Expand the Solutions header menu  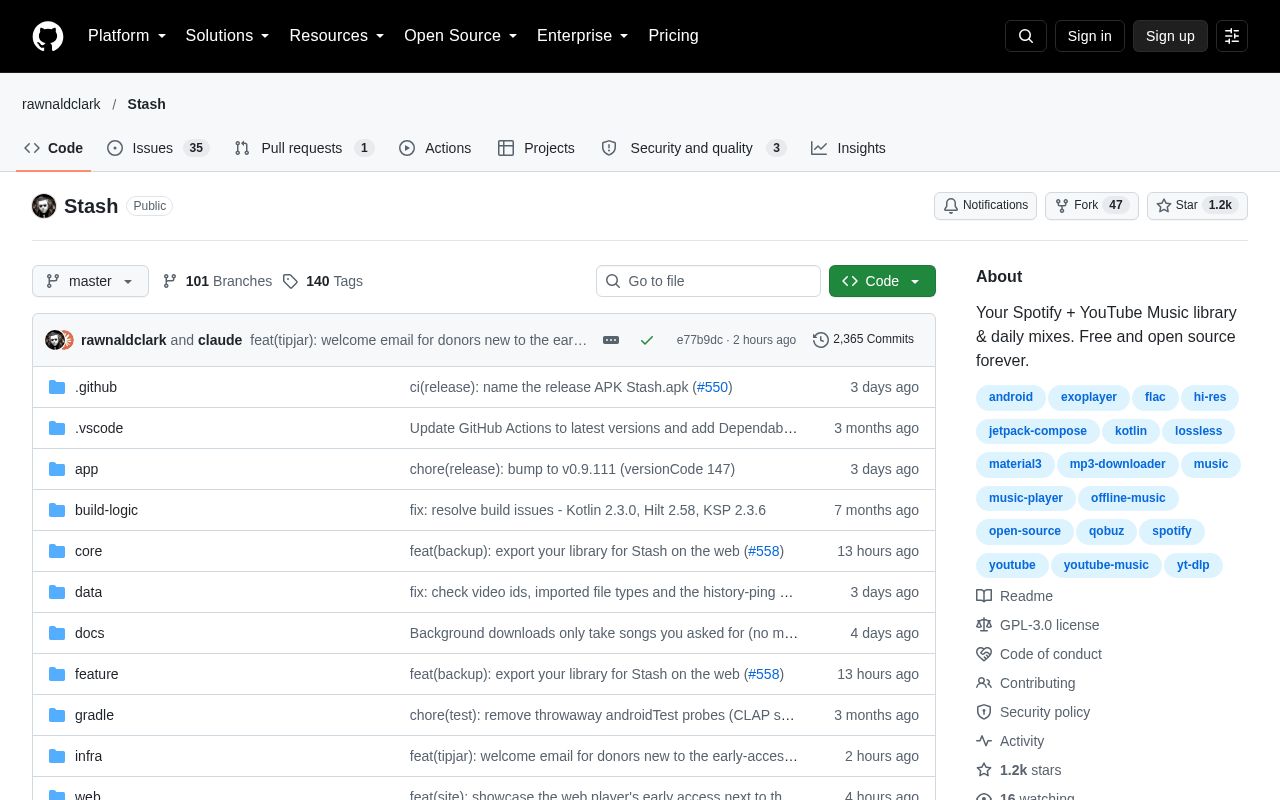pyautogui.click(x=228, y=36)
